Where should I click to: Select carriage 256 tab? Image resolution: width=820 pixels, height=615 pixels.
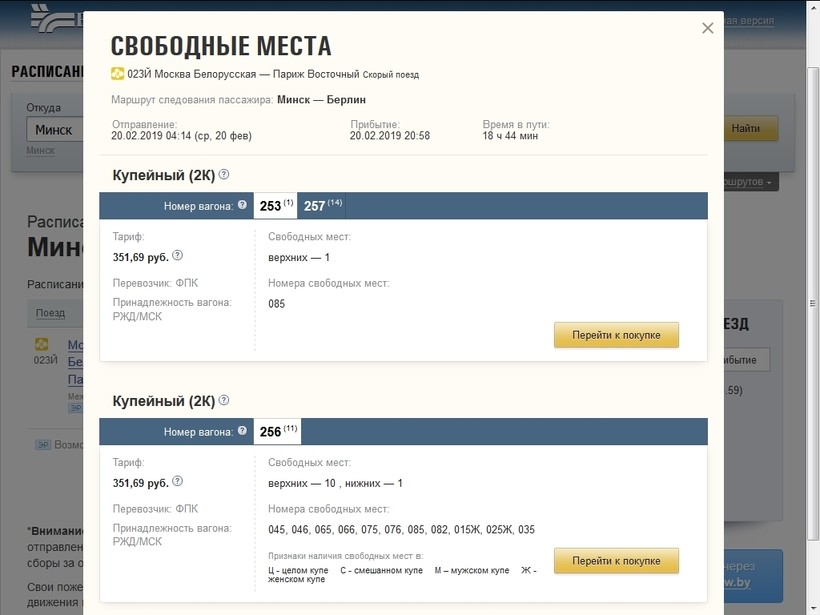pyautogui.click(x=277, y=432)
